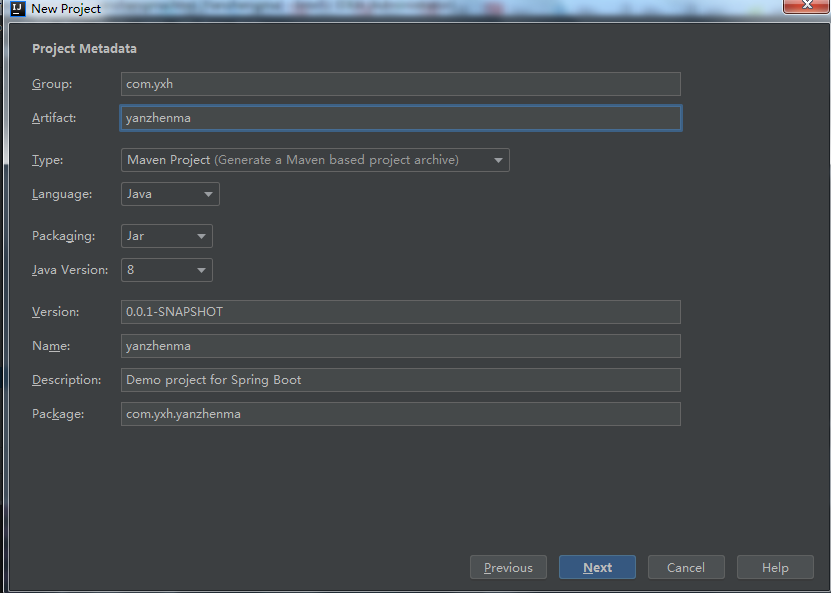Click the Description label

pyautogui.click(x=66, y=379)
